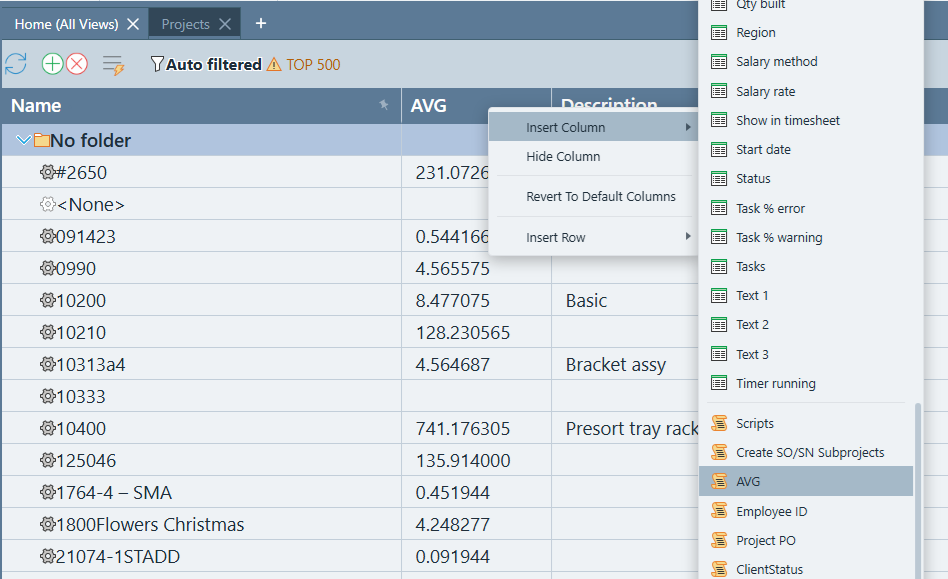This screenshot has width=948, height=579.
Task: Click the refresh icon in toolbar
Action: (x=16, y=64)
